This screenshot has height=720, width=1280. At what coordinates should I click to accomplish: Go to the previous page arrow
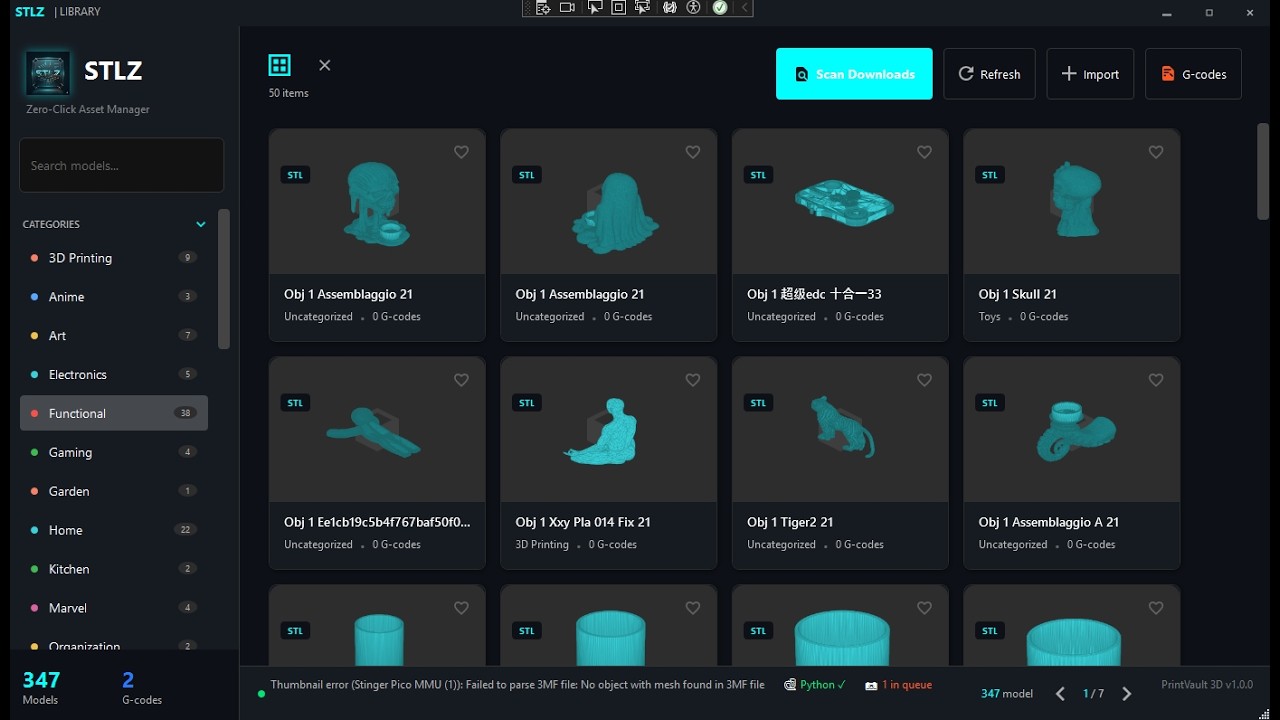1061,693
